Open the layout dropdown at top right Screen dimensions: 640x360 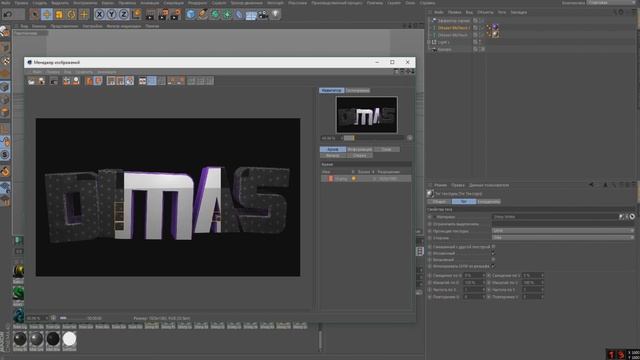coord(612,2)
